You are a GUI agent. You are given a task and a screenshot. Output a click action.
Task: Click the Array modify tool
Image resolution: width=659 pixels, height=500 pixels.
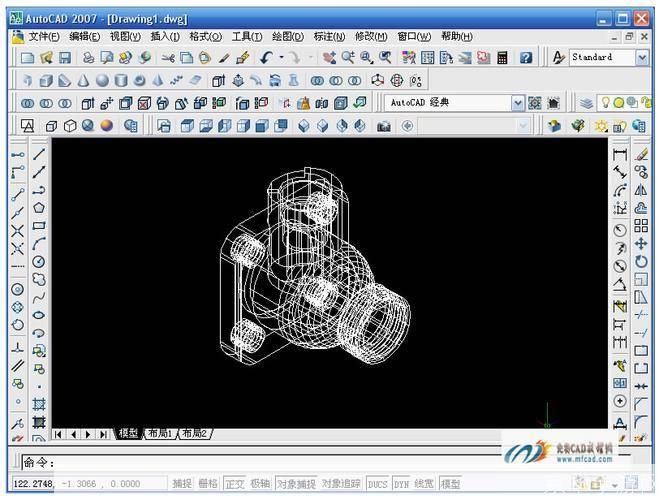641,226
